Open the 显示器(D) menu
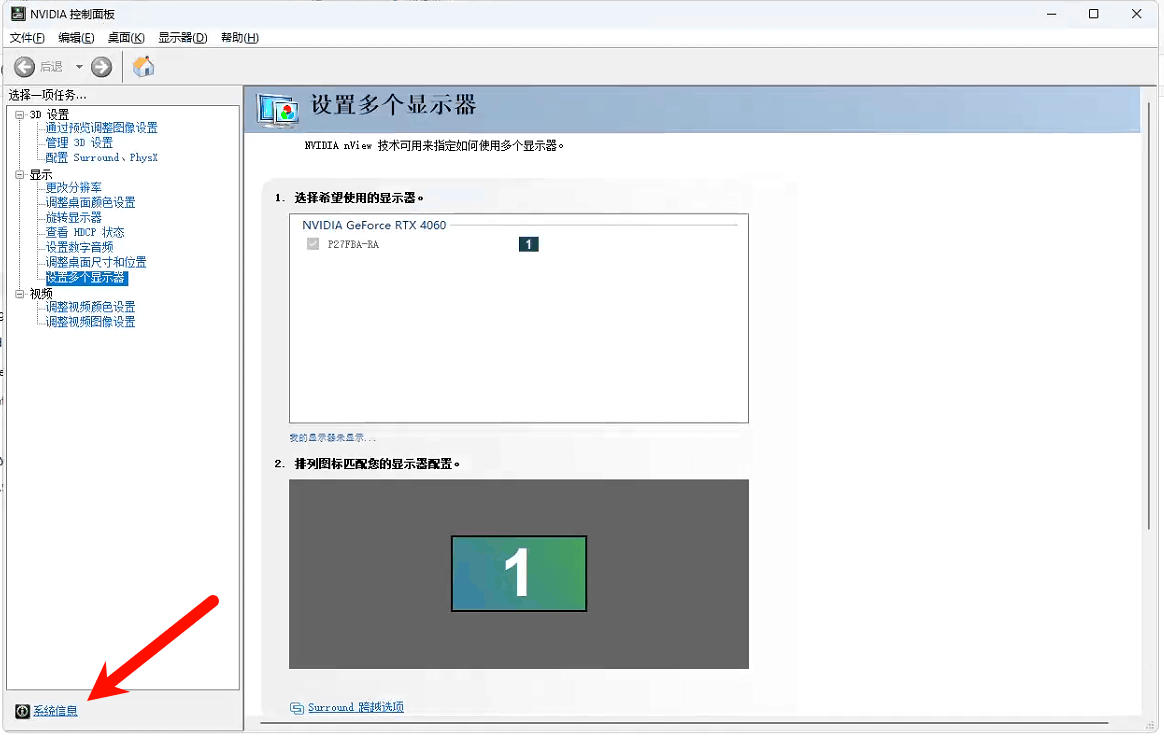1164x737 pixels. coord(183,38)
